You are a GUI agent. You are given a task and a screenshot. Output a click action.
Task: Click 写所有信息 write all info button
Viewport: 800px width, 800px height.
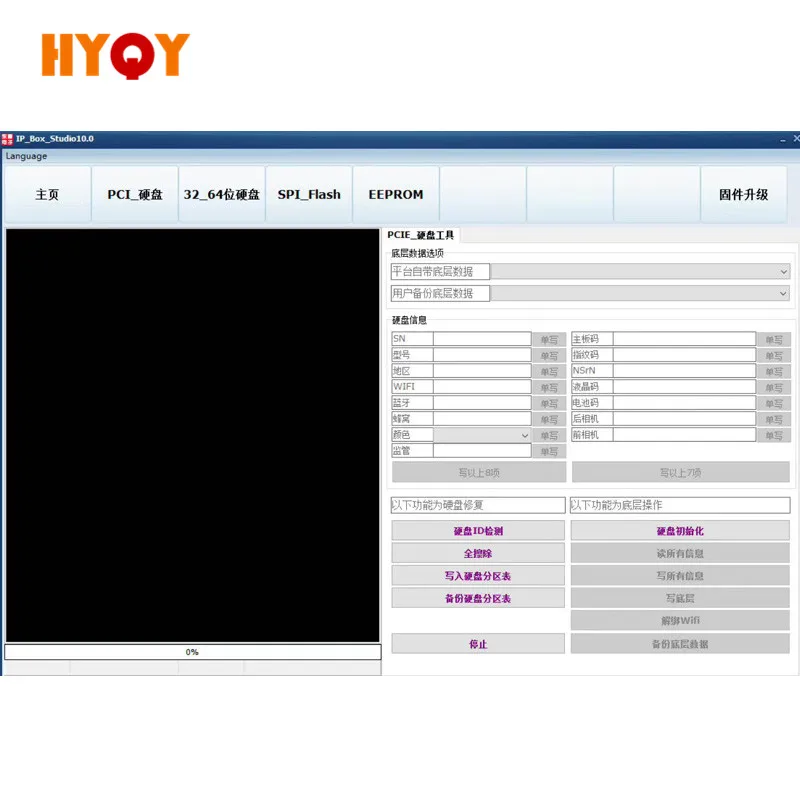pos(680,576)
